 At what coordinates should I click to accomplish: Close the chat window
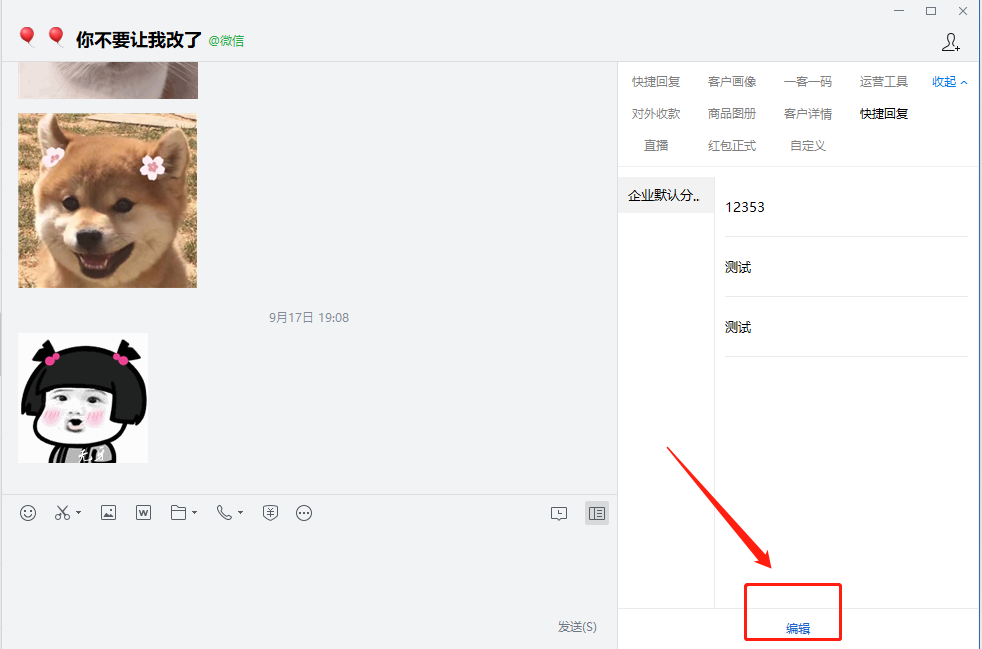tap(963, 11)
